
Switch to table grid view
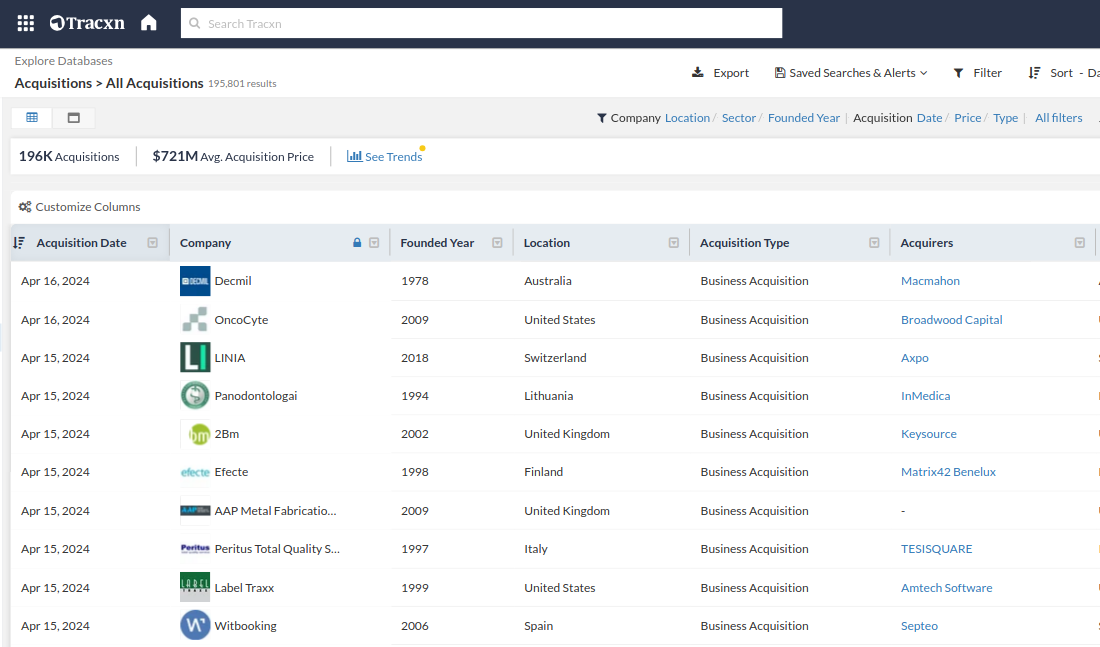[32, 118]
